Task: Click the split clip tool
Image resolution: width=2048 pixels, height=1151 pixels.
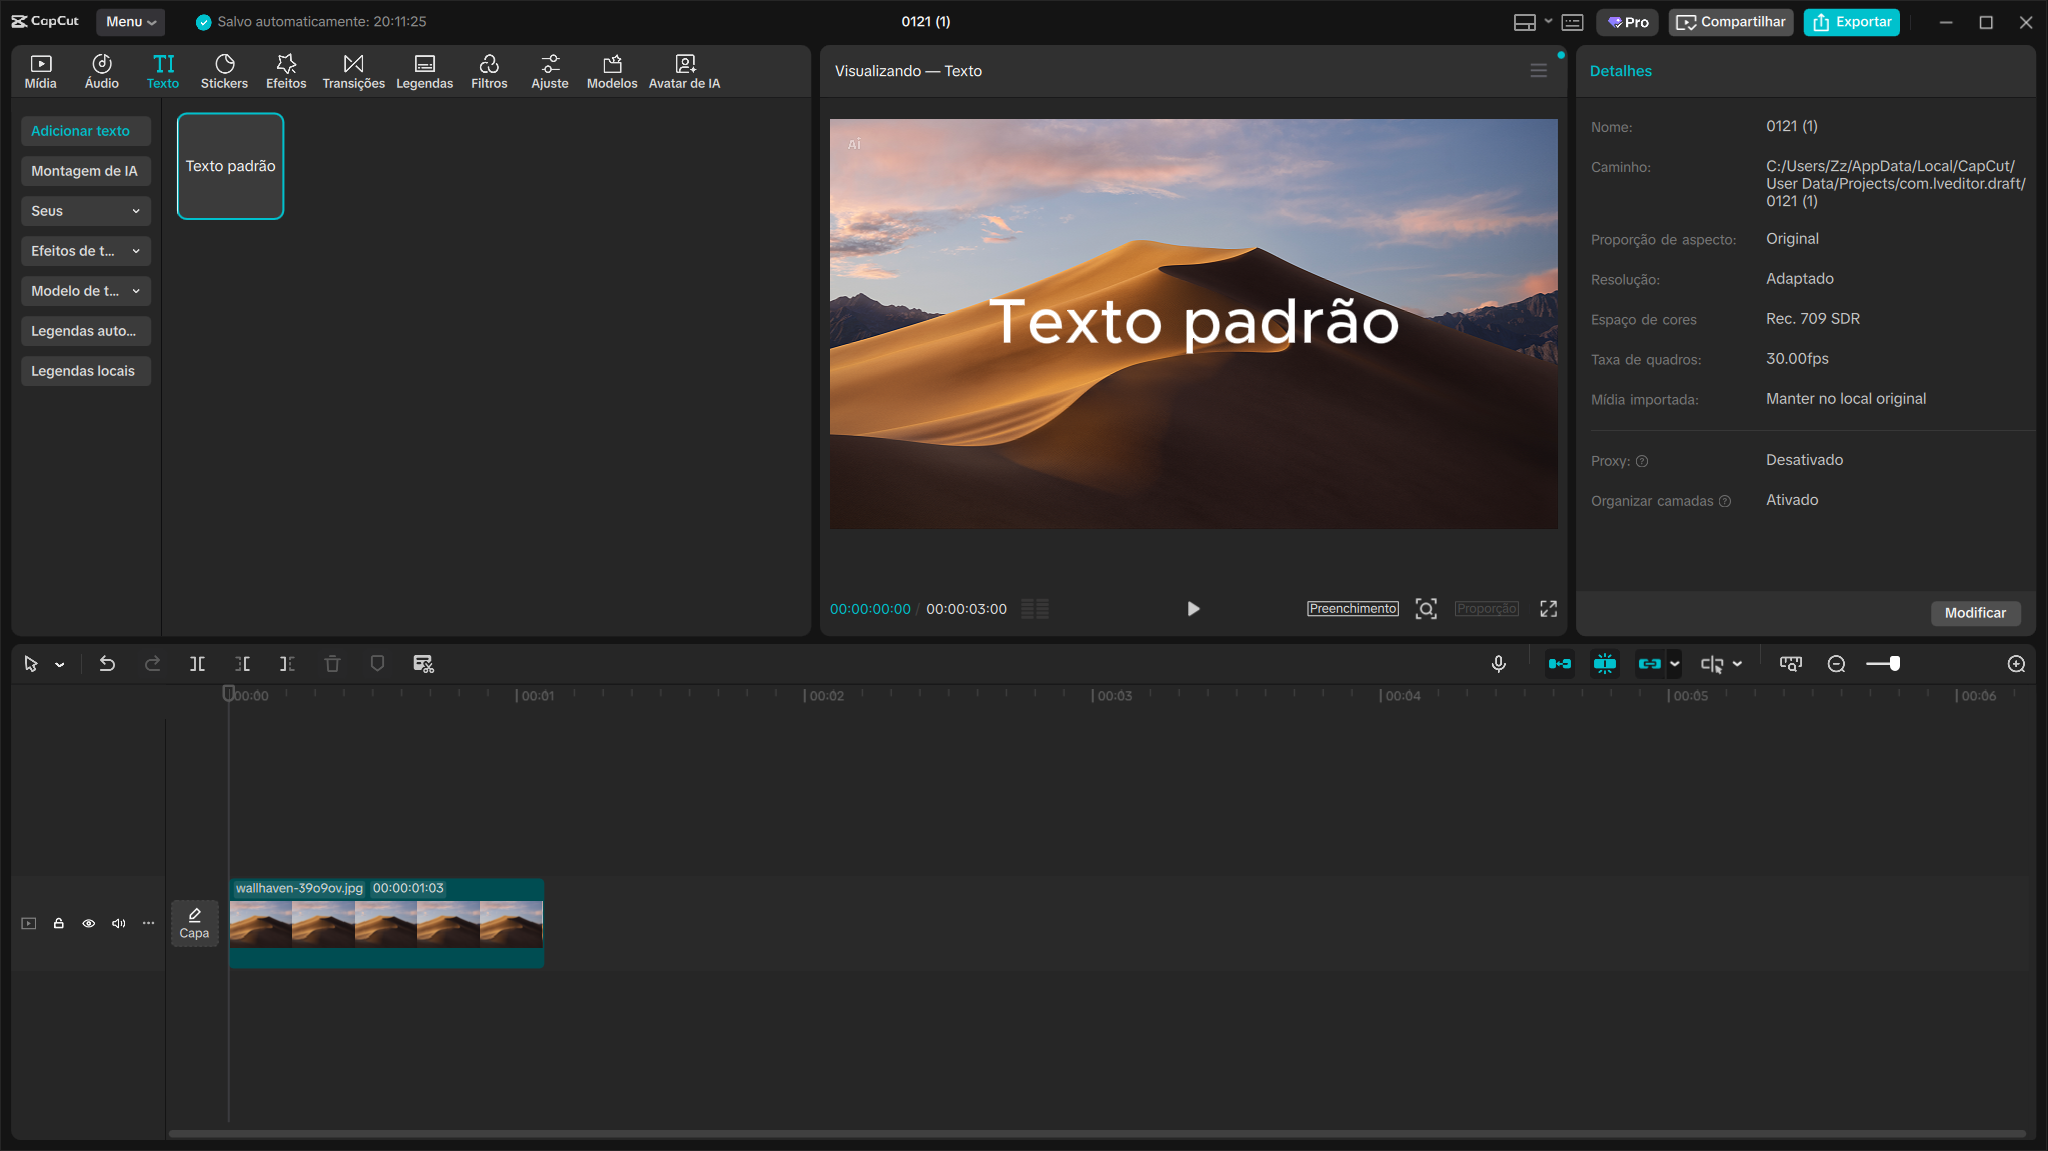Action: pos(197,663)
